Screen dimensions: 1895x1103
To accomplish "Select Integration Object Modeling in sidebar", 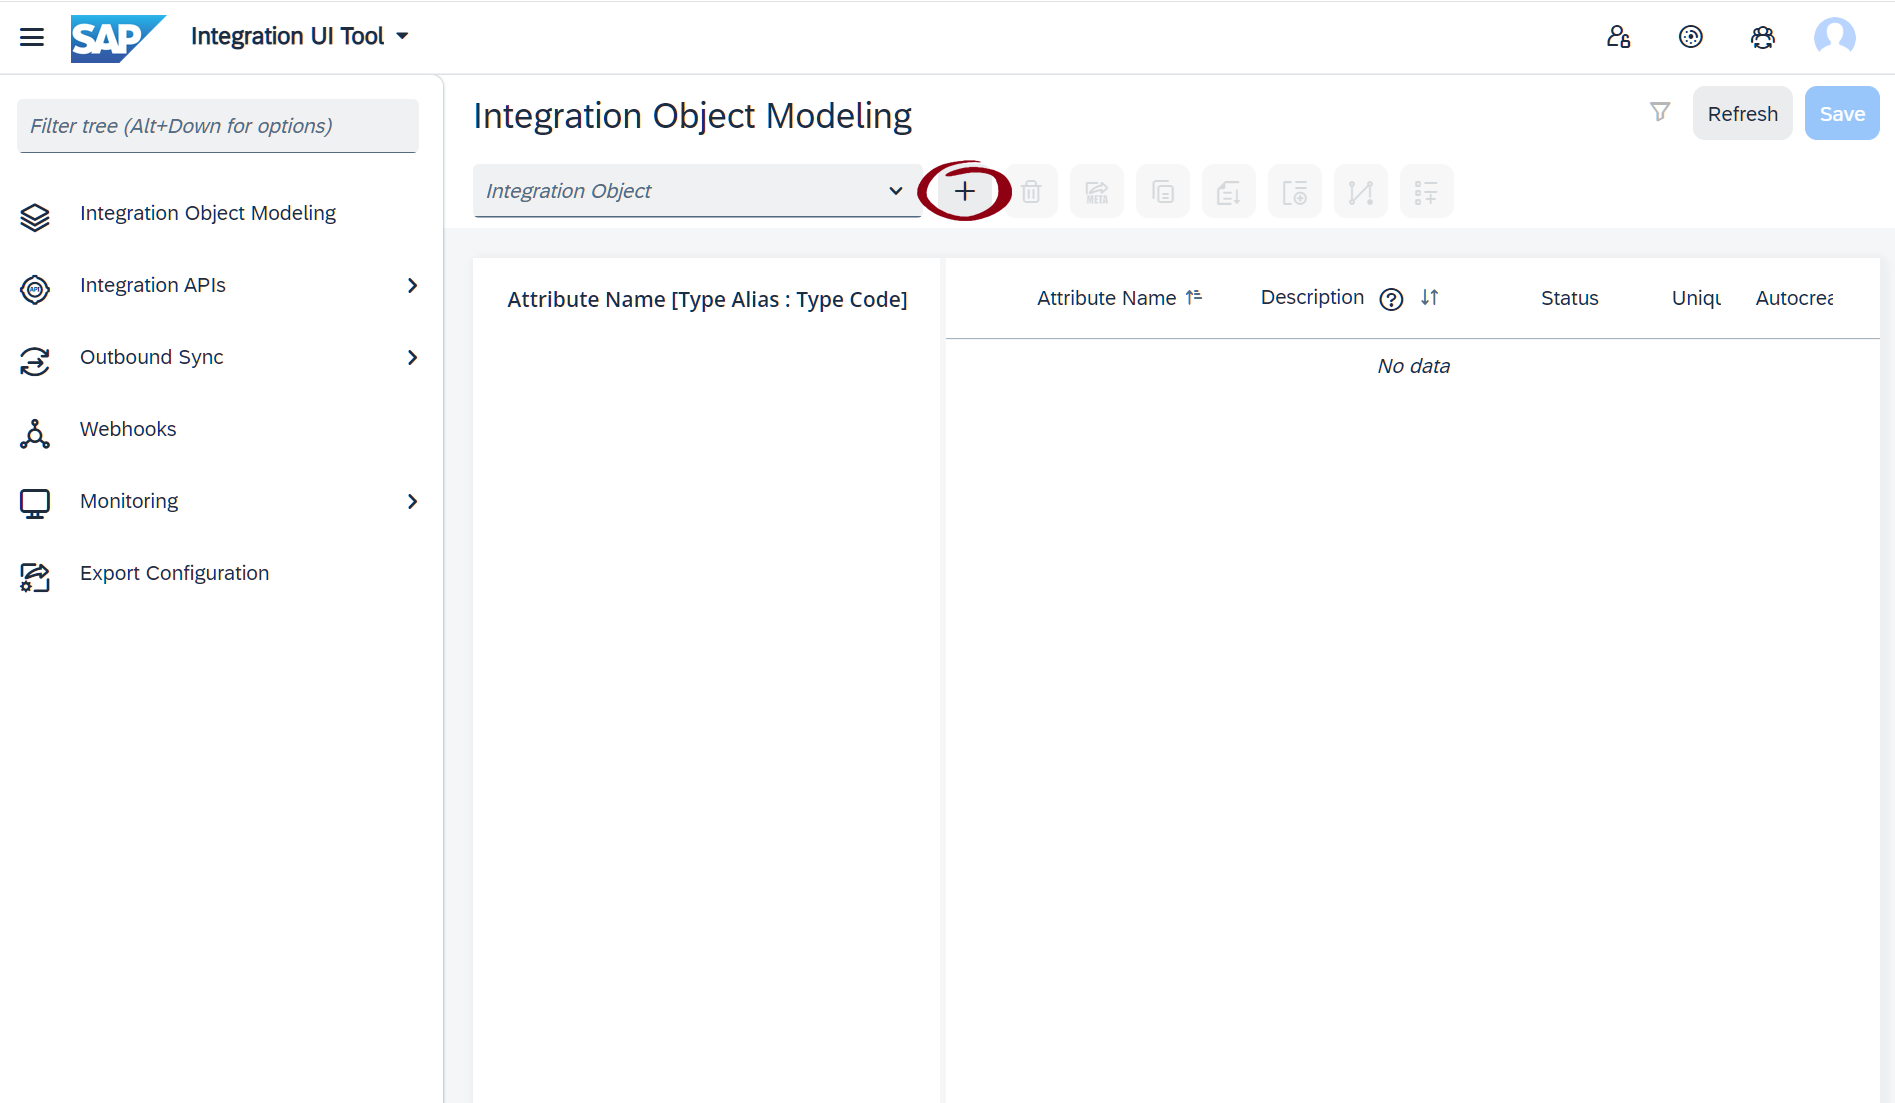I will (x=207, y=213).
